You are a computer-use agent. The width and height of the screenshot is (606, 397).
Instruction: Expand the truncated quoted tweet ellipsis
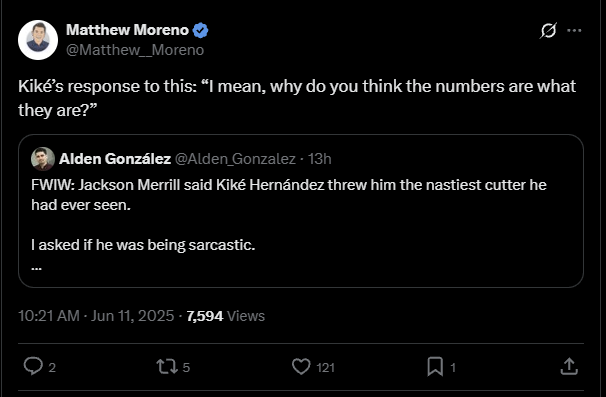[36, 267]
